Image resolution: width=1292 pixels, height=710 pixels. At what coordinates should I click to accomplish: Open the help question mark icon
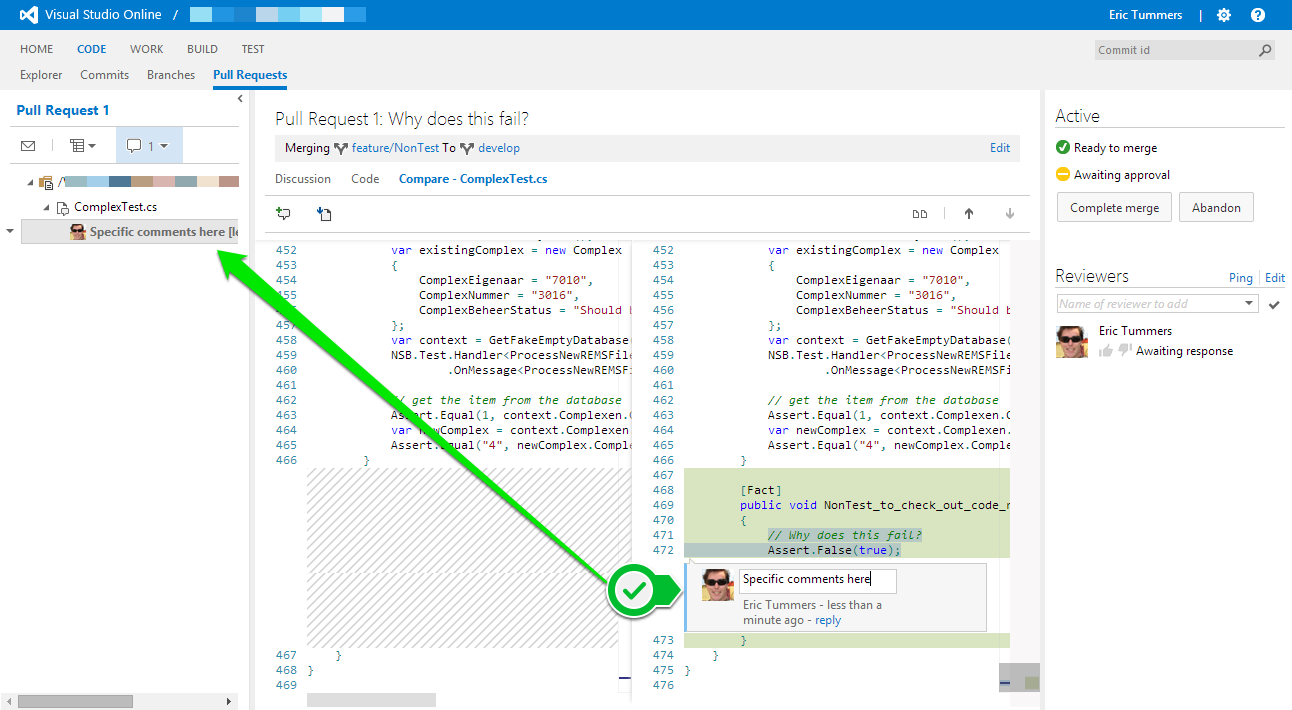pyautogui.click(x=1258, y=15)
